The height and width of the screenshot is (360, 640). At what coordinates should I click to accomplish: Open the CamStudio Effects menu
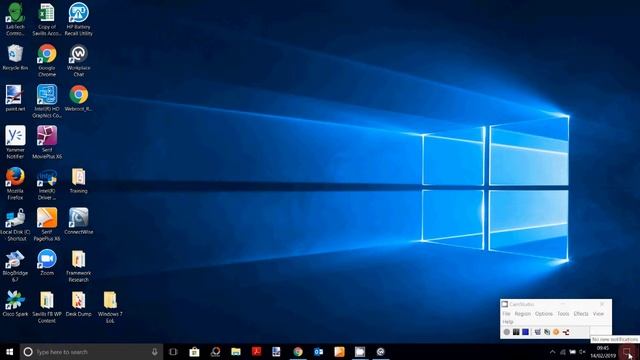[581, 313]
